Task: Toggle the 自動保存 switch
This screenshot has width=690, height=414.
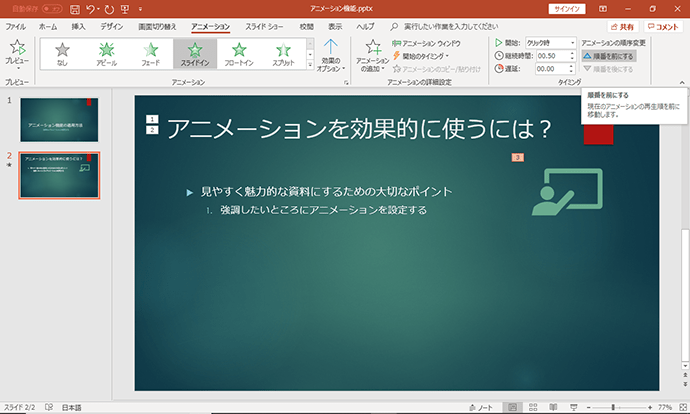Action: (52, 9)
